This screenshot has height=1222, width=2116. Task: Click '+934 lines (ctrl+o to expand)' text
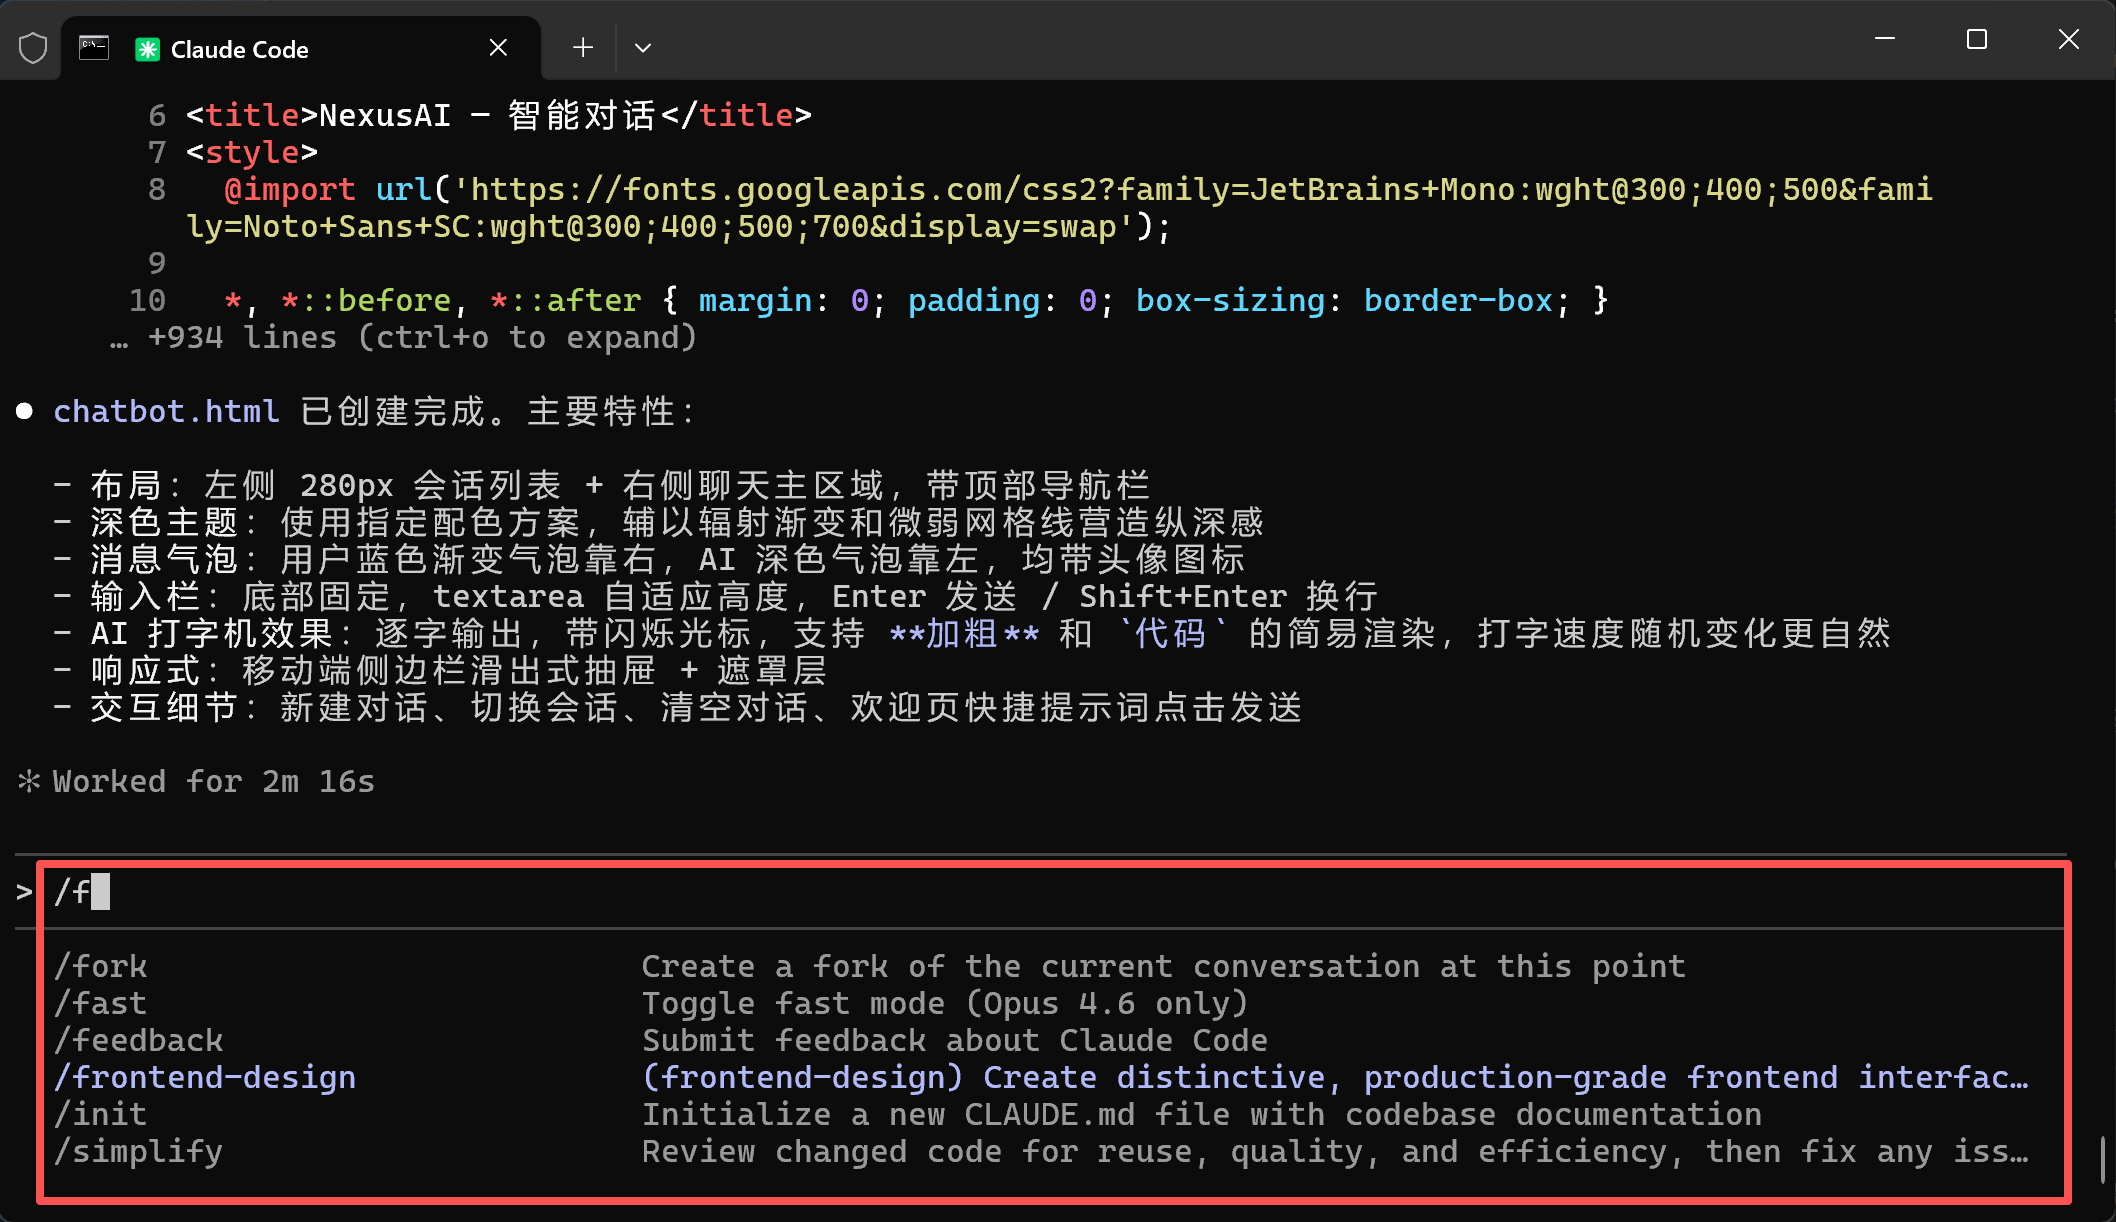(422, 337)
